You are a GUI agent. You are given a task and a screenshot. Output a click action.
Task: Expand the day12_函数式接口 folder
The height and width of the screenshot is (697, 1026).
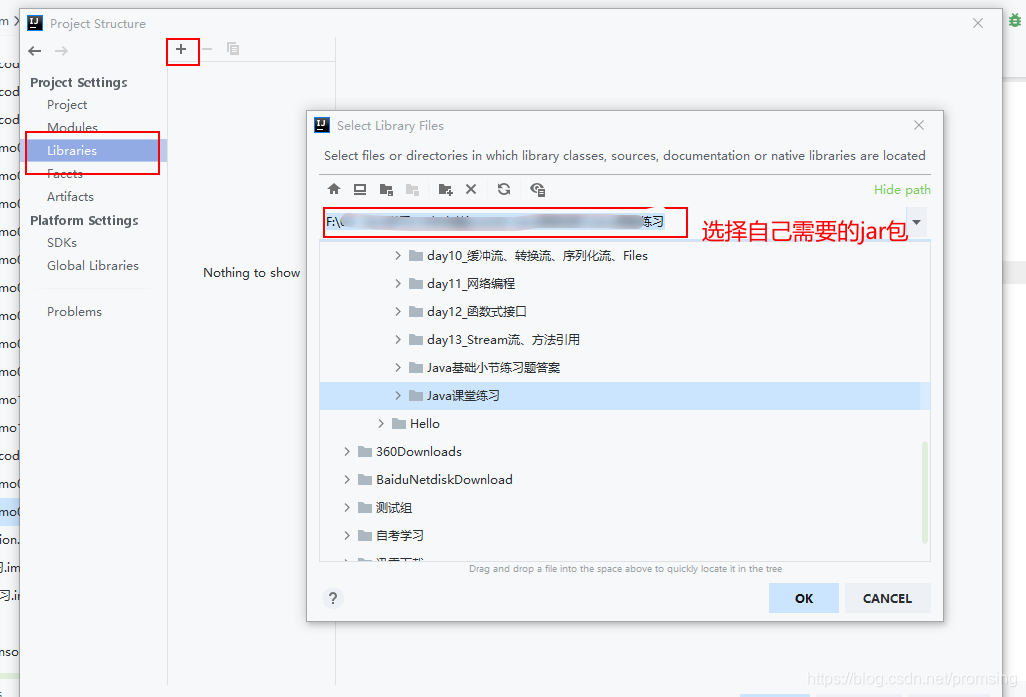pyautogui.click(x=398, y=312)
